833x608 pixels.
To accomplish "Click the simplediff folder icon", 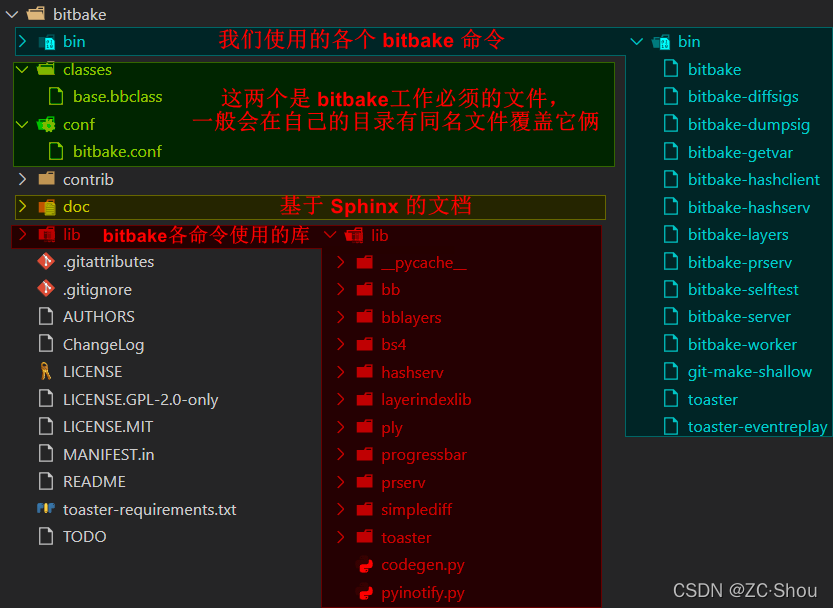I will (365, 509).
